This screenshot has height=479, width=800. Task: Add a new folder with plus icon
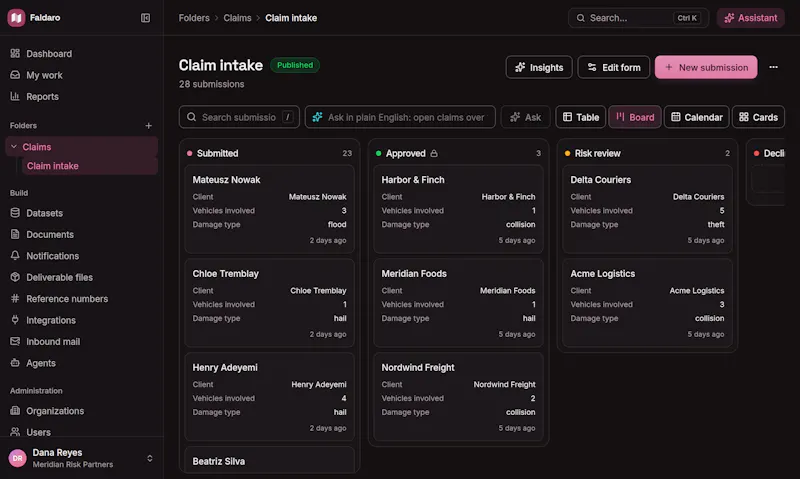coord(148,125)
